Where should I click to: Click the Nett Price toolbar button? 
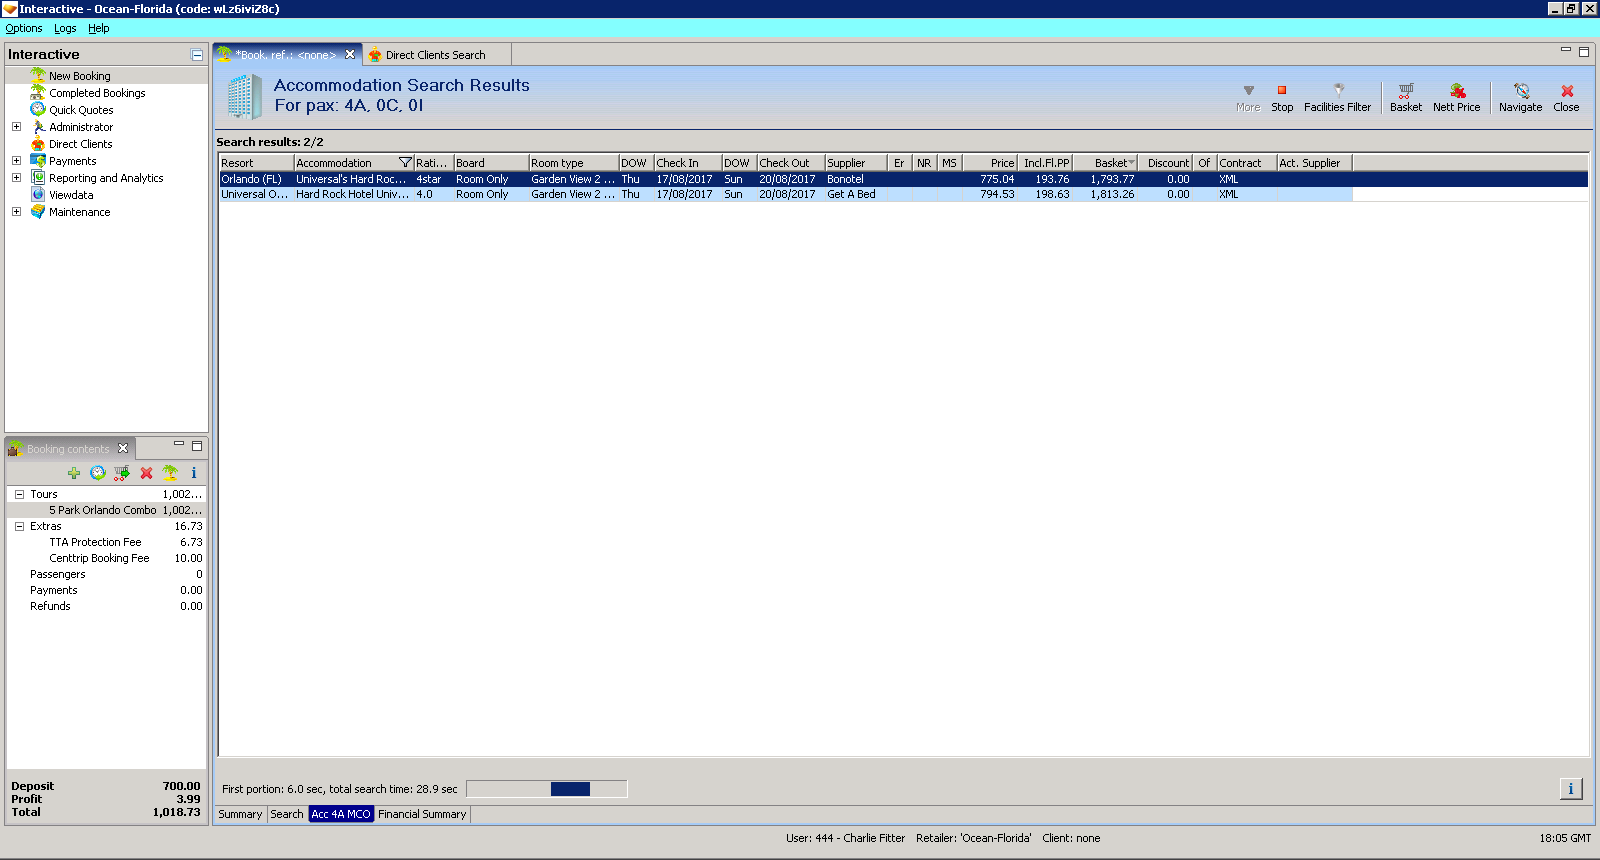[x=1456, y=98]
